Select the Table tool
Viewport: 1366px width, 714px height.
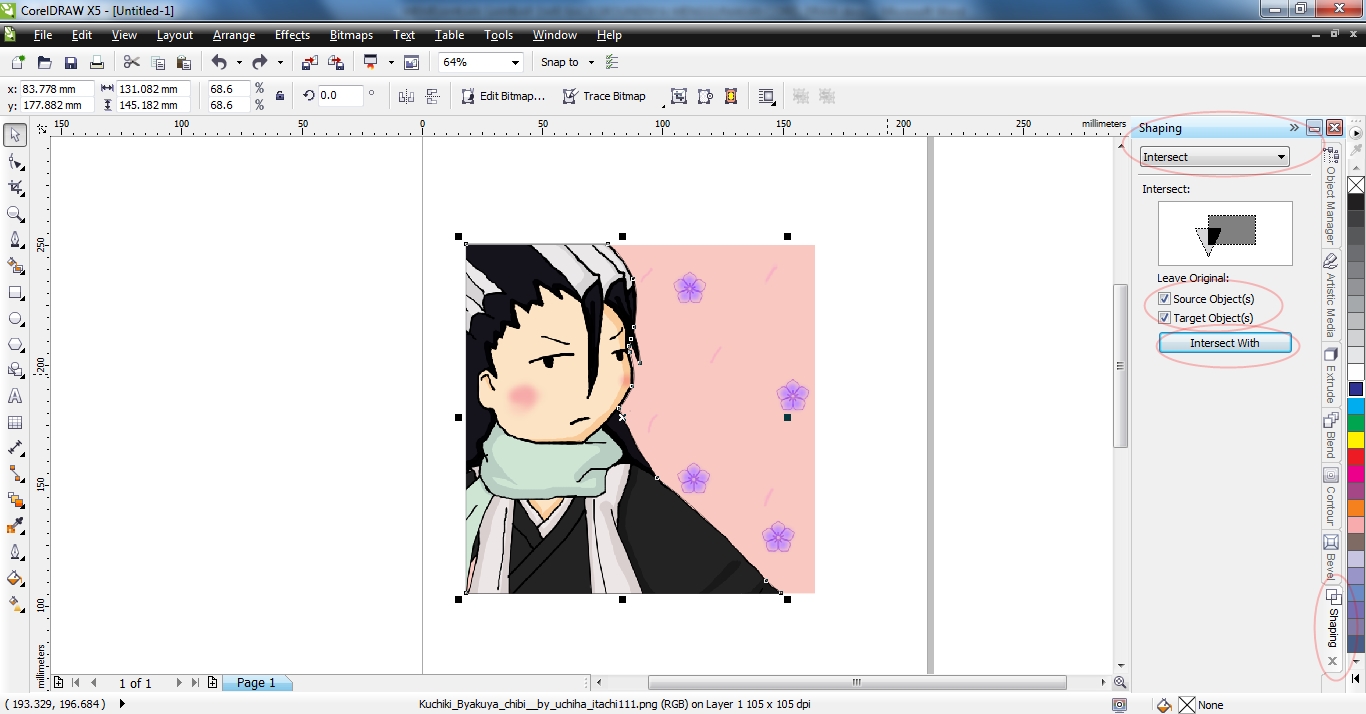pos(15,422)
